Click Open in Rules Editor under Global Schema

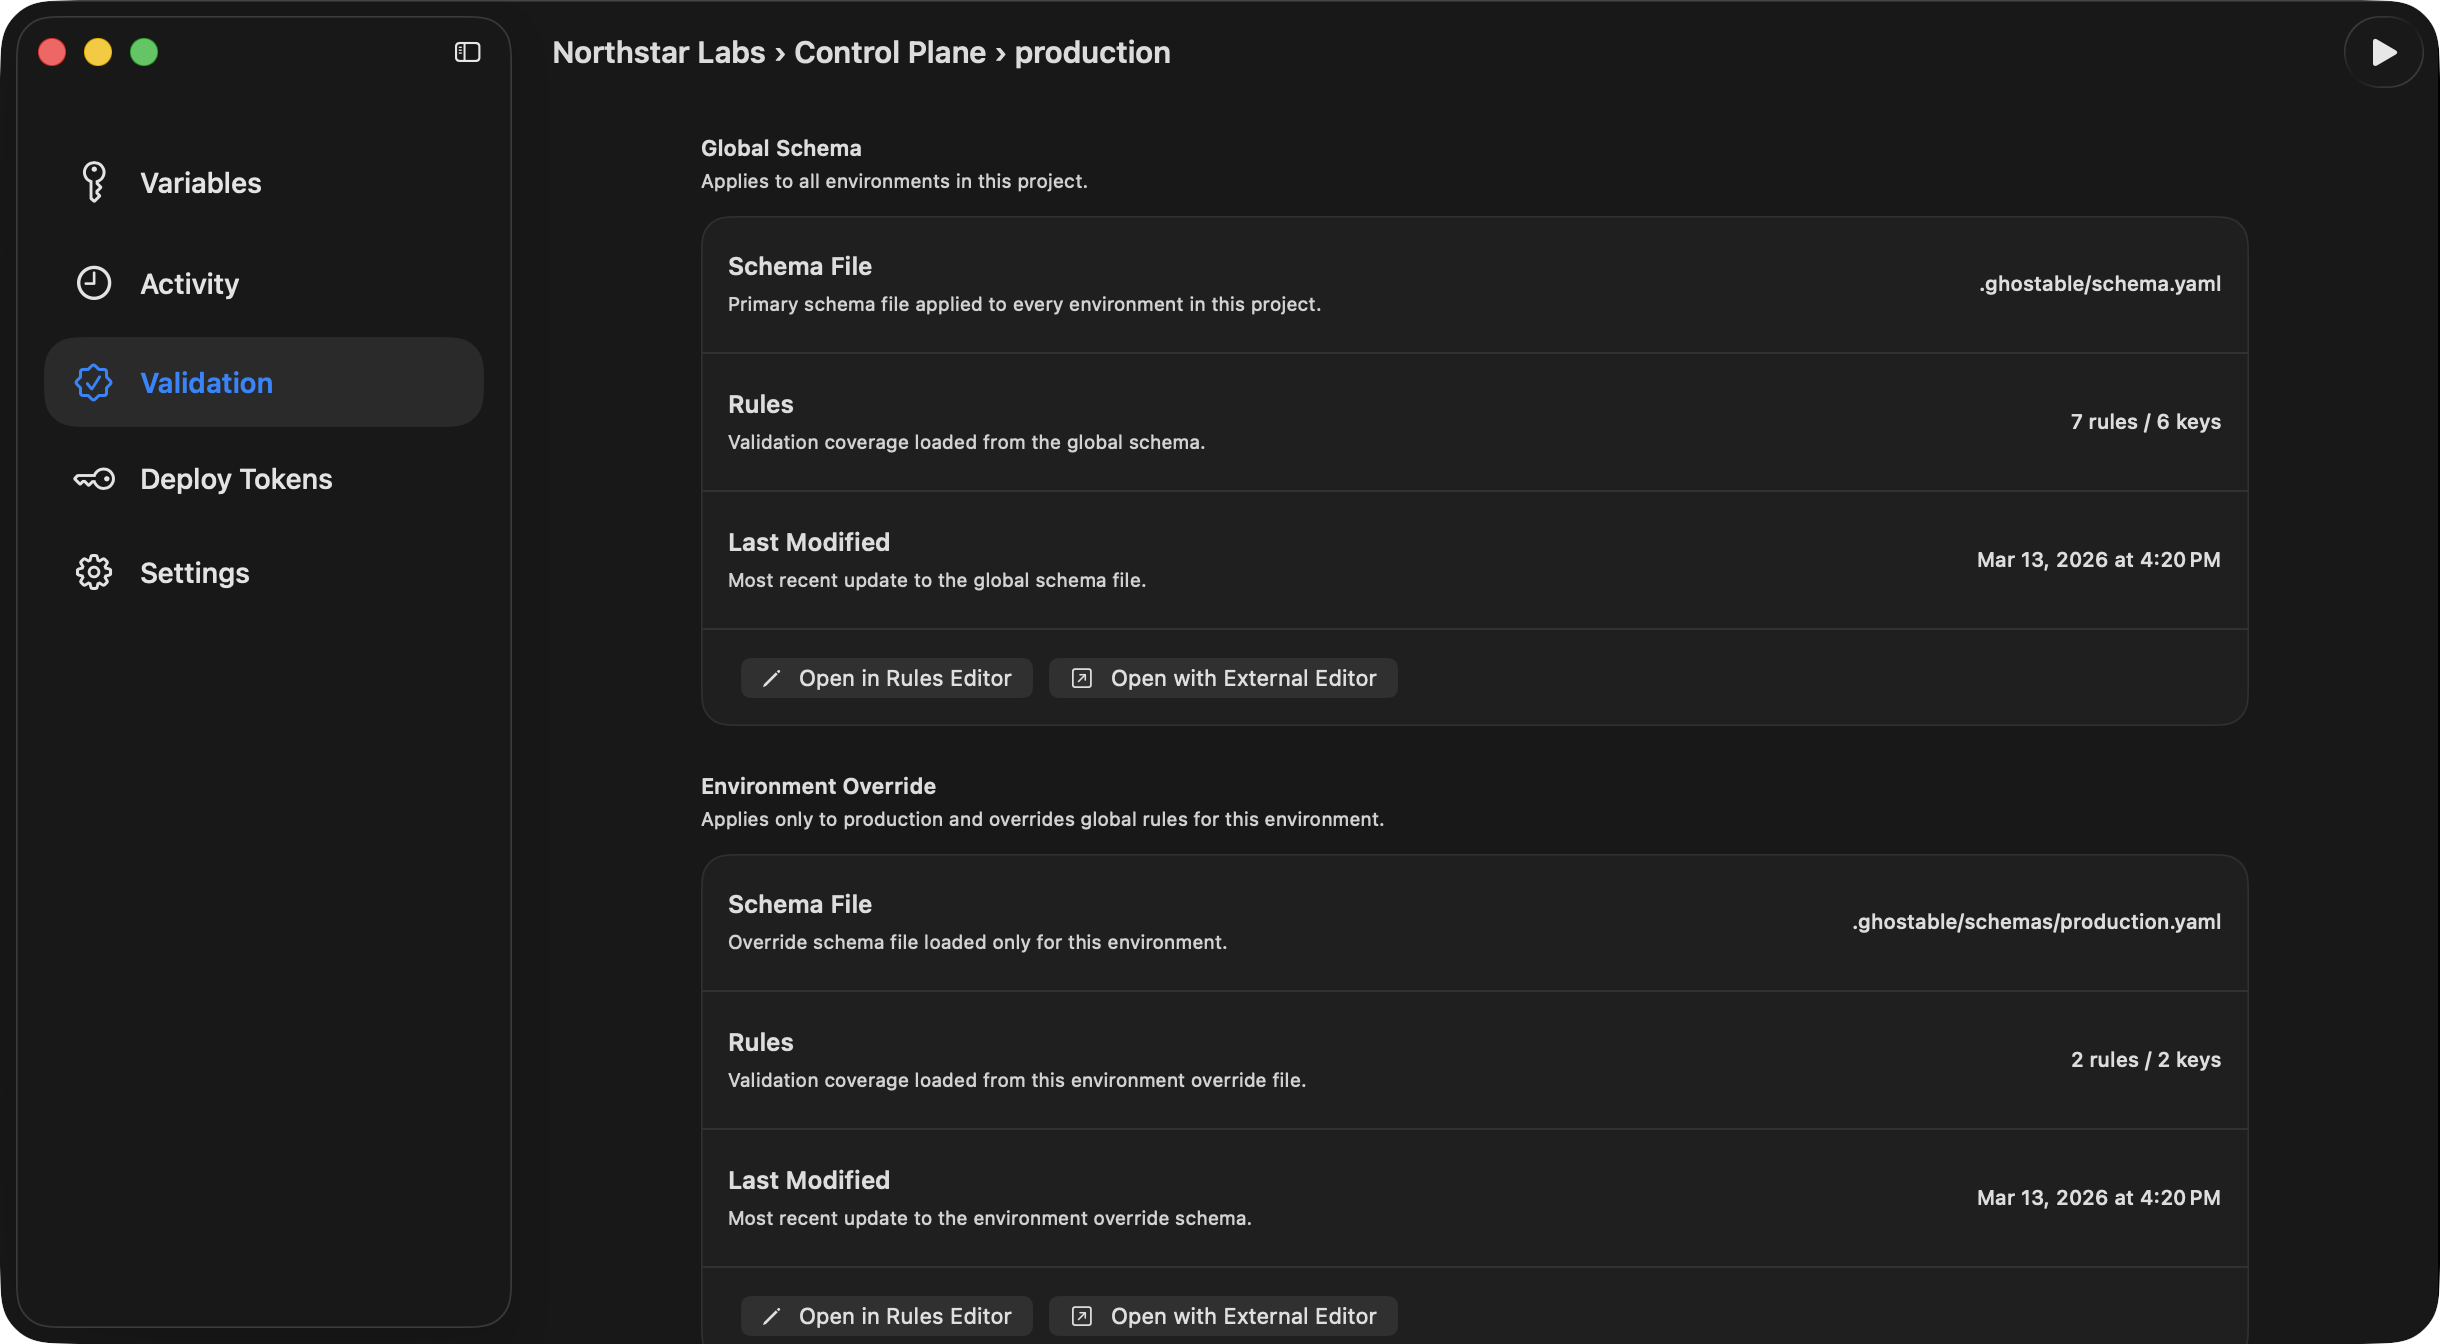886,677
